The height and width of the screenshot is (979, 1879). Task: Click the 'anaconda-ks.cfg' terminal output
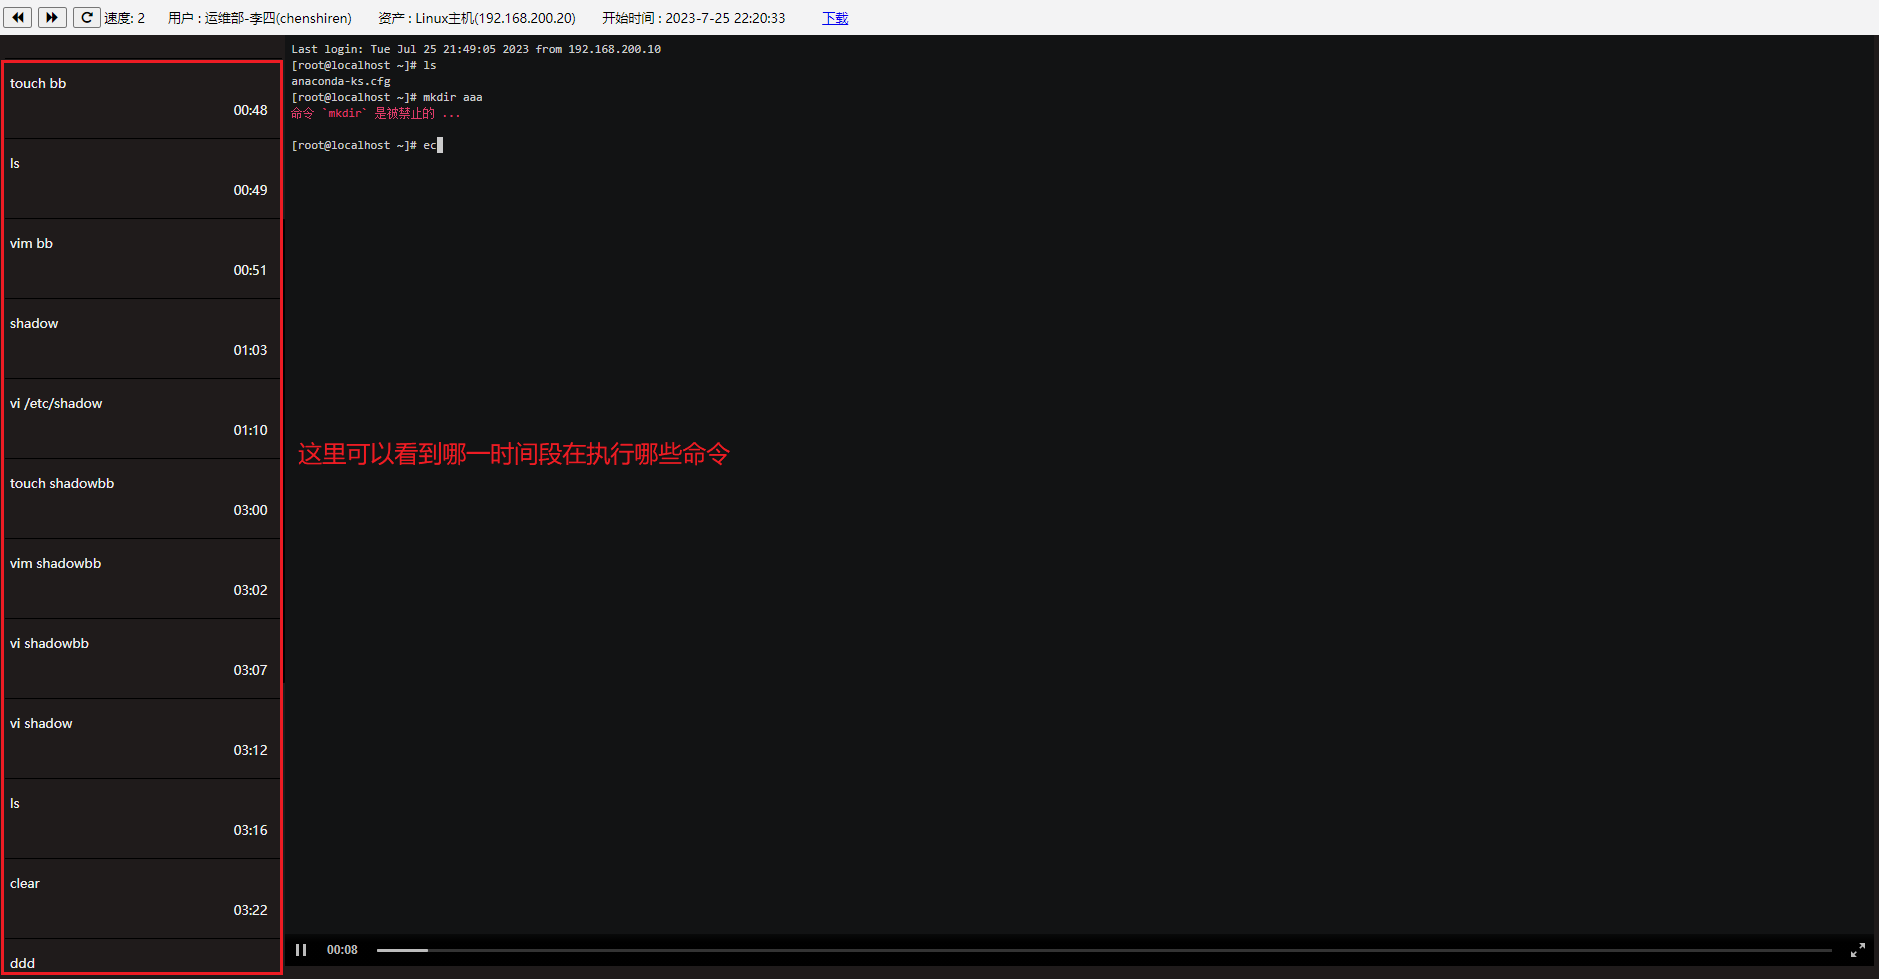[341, 81]
